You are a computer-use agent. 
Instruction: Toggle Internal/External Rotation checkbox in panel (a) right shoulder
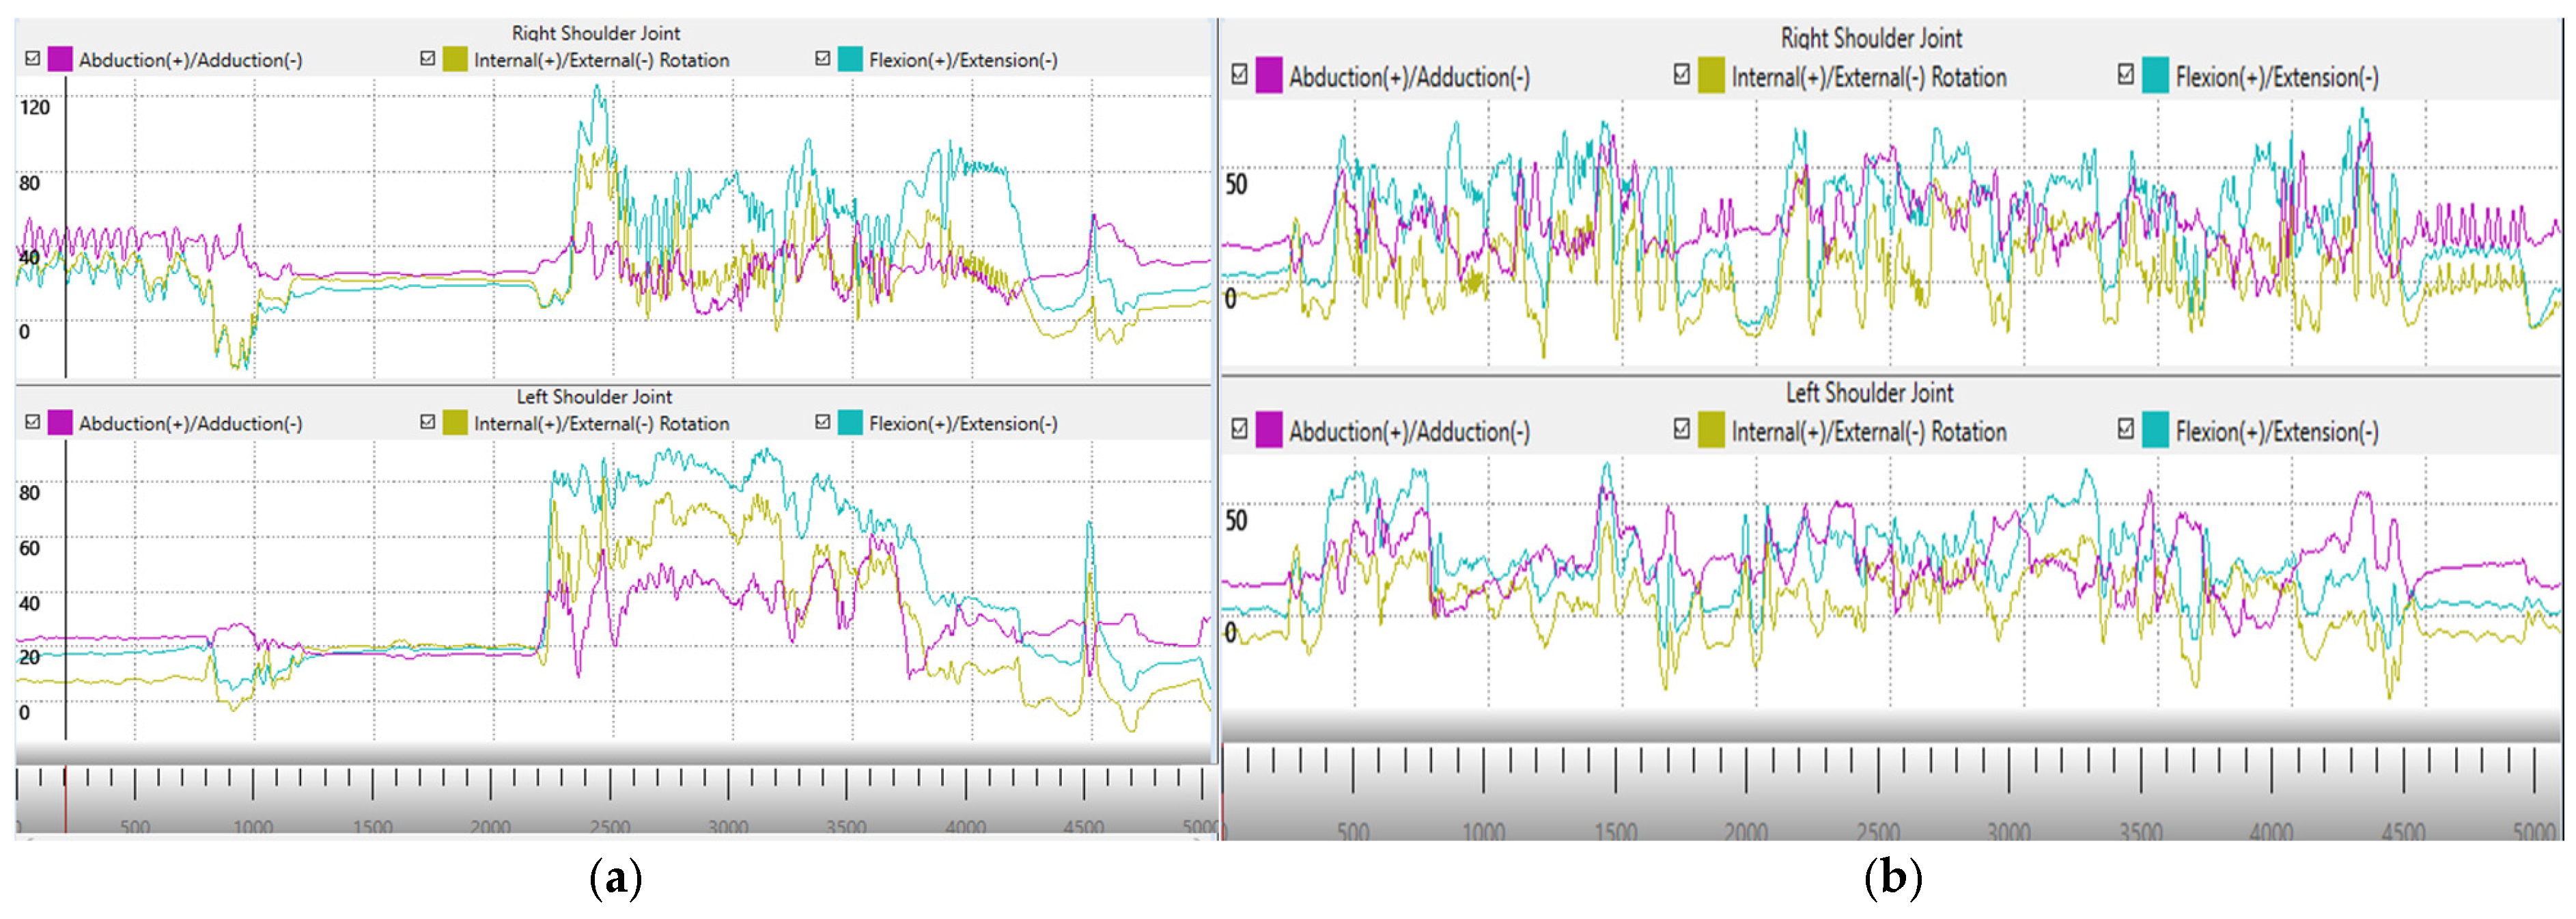(x=427, y=59)
